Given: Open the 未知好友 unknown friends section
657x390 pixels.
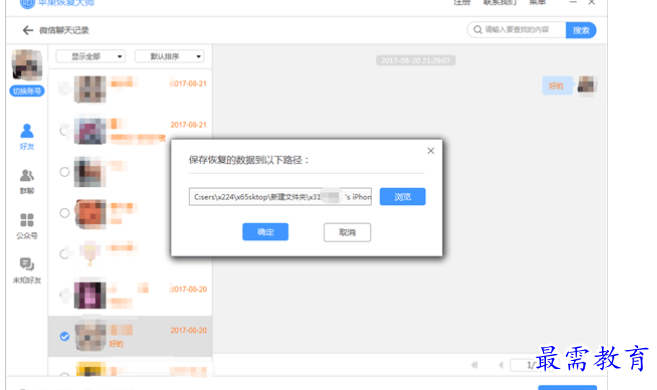Looking at the screenshot, I should click(27, 271).
